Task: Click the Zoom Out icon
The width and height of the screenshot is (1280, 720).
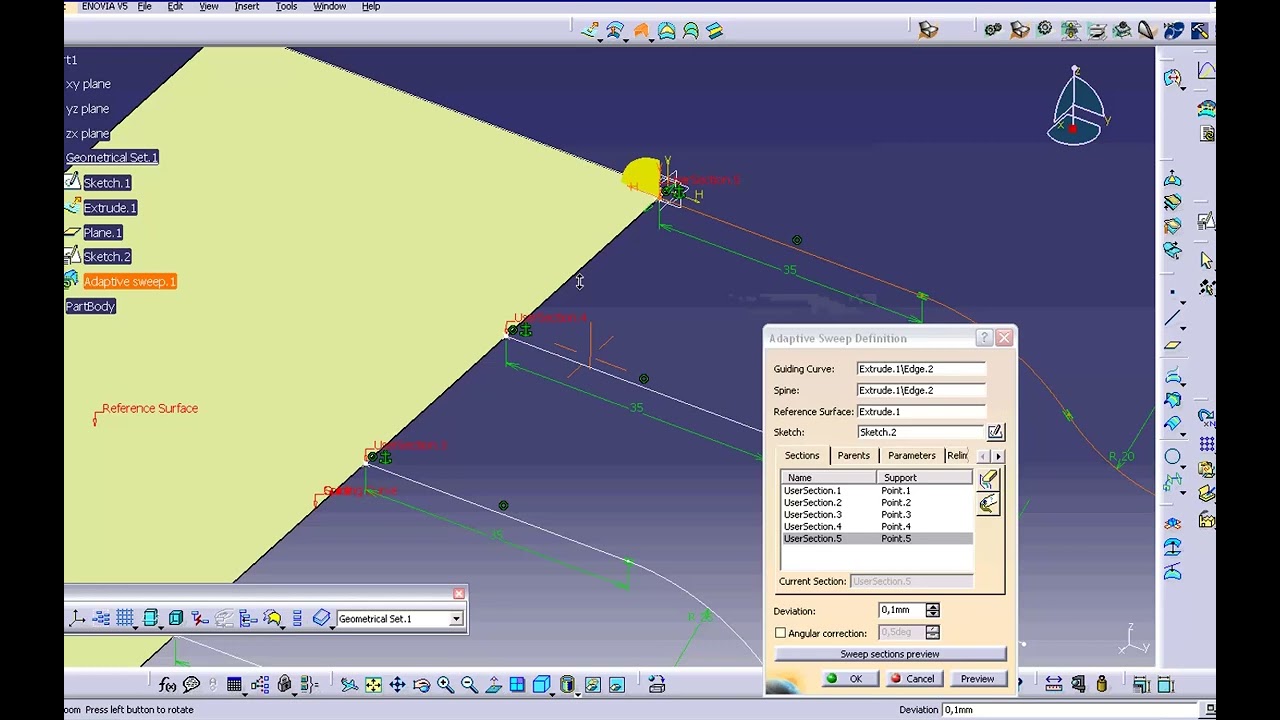Action: pyautogui.click(x=469, y=685)
